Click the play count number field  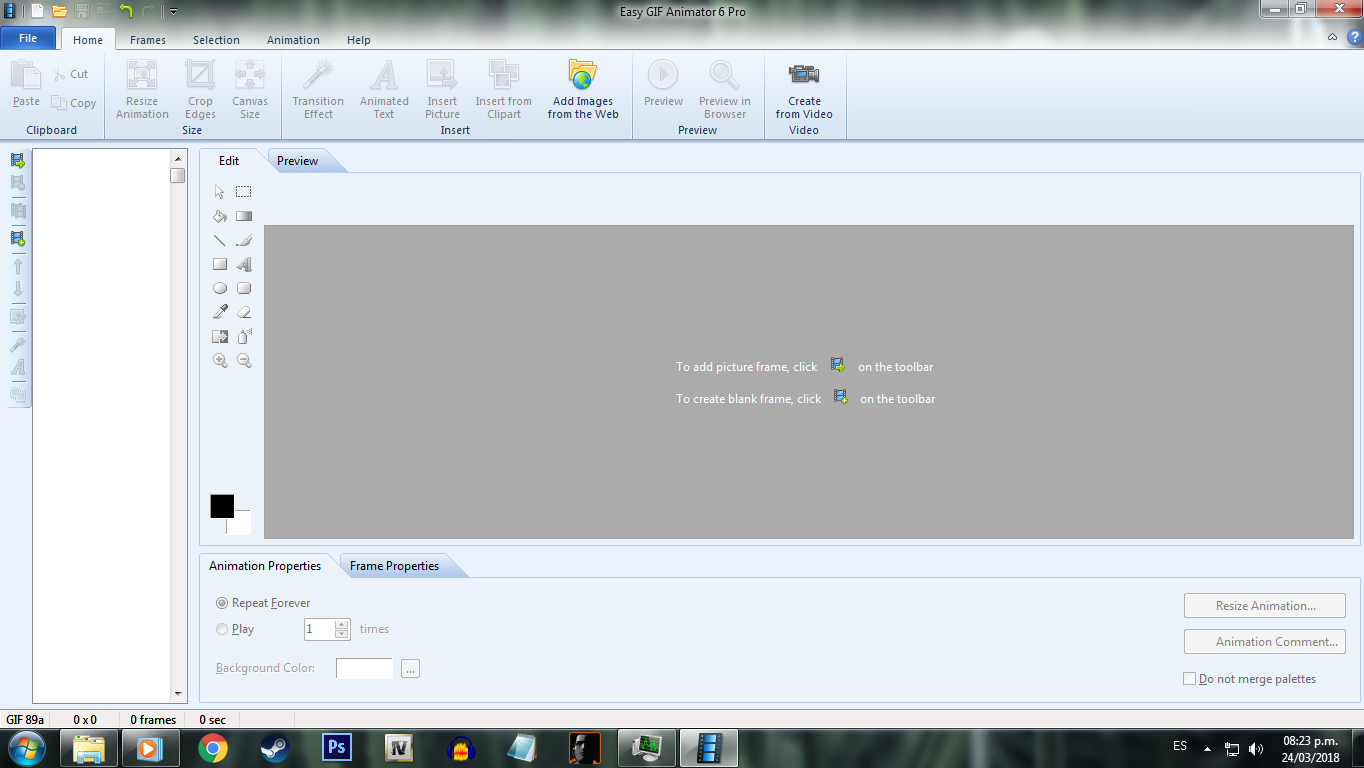click(x=319, y=629)
